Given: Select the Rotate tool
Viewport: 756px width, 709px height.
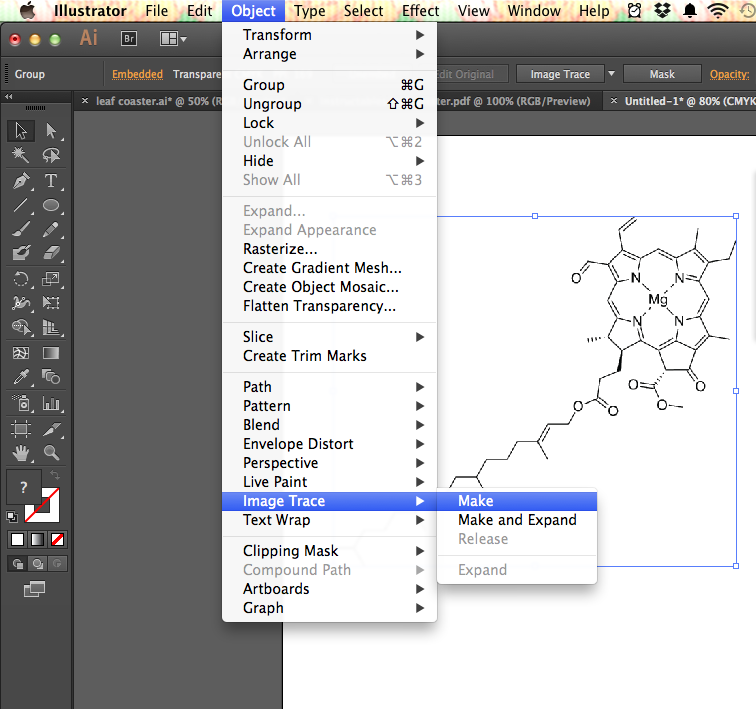Looking at the screenshot, I should tap(21, 279).
